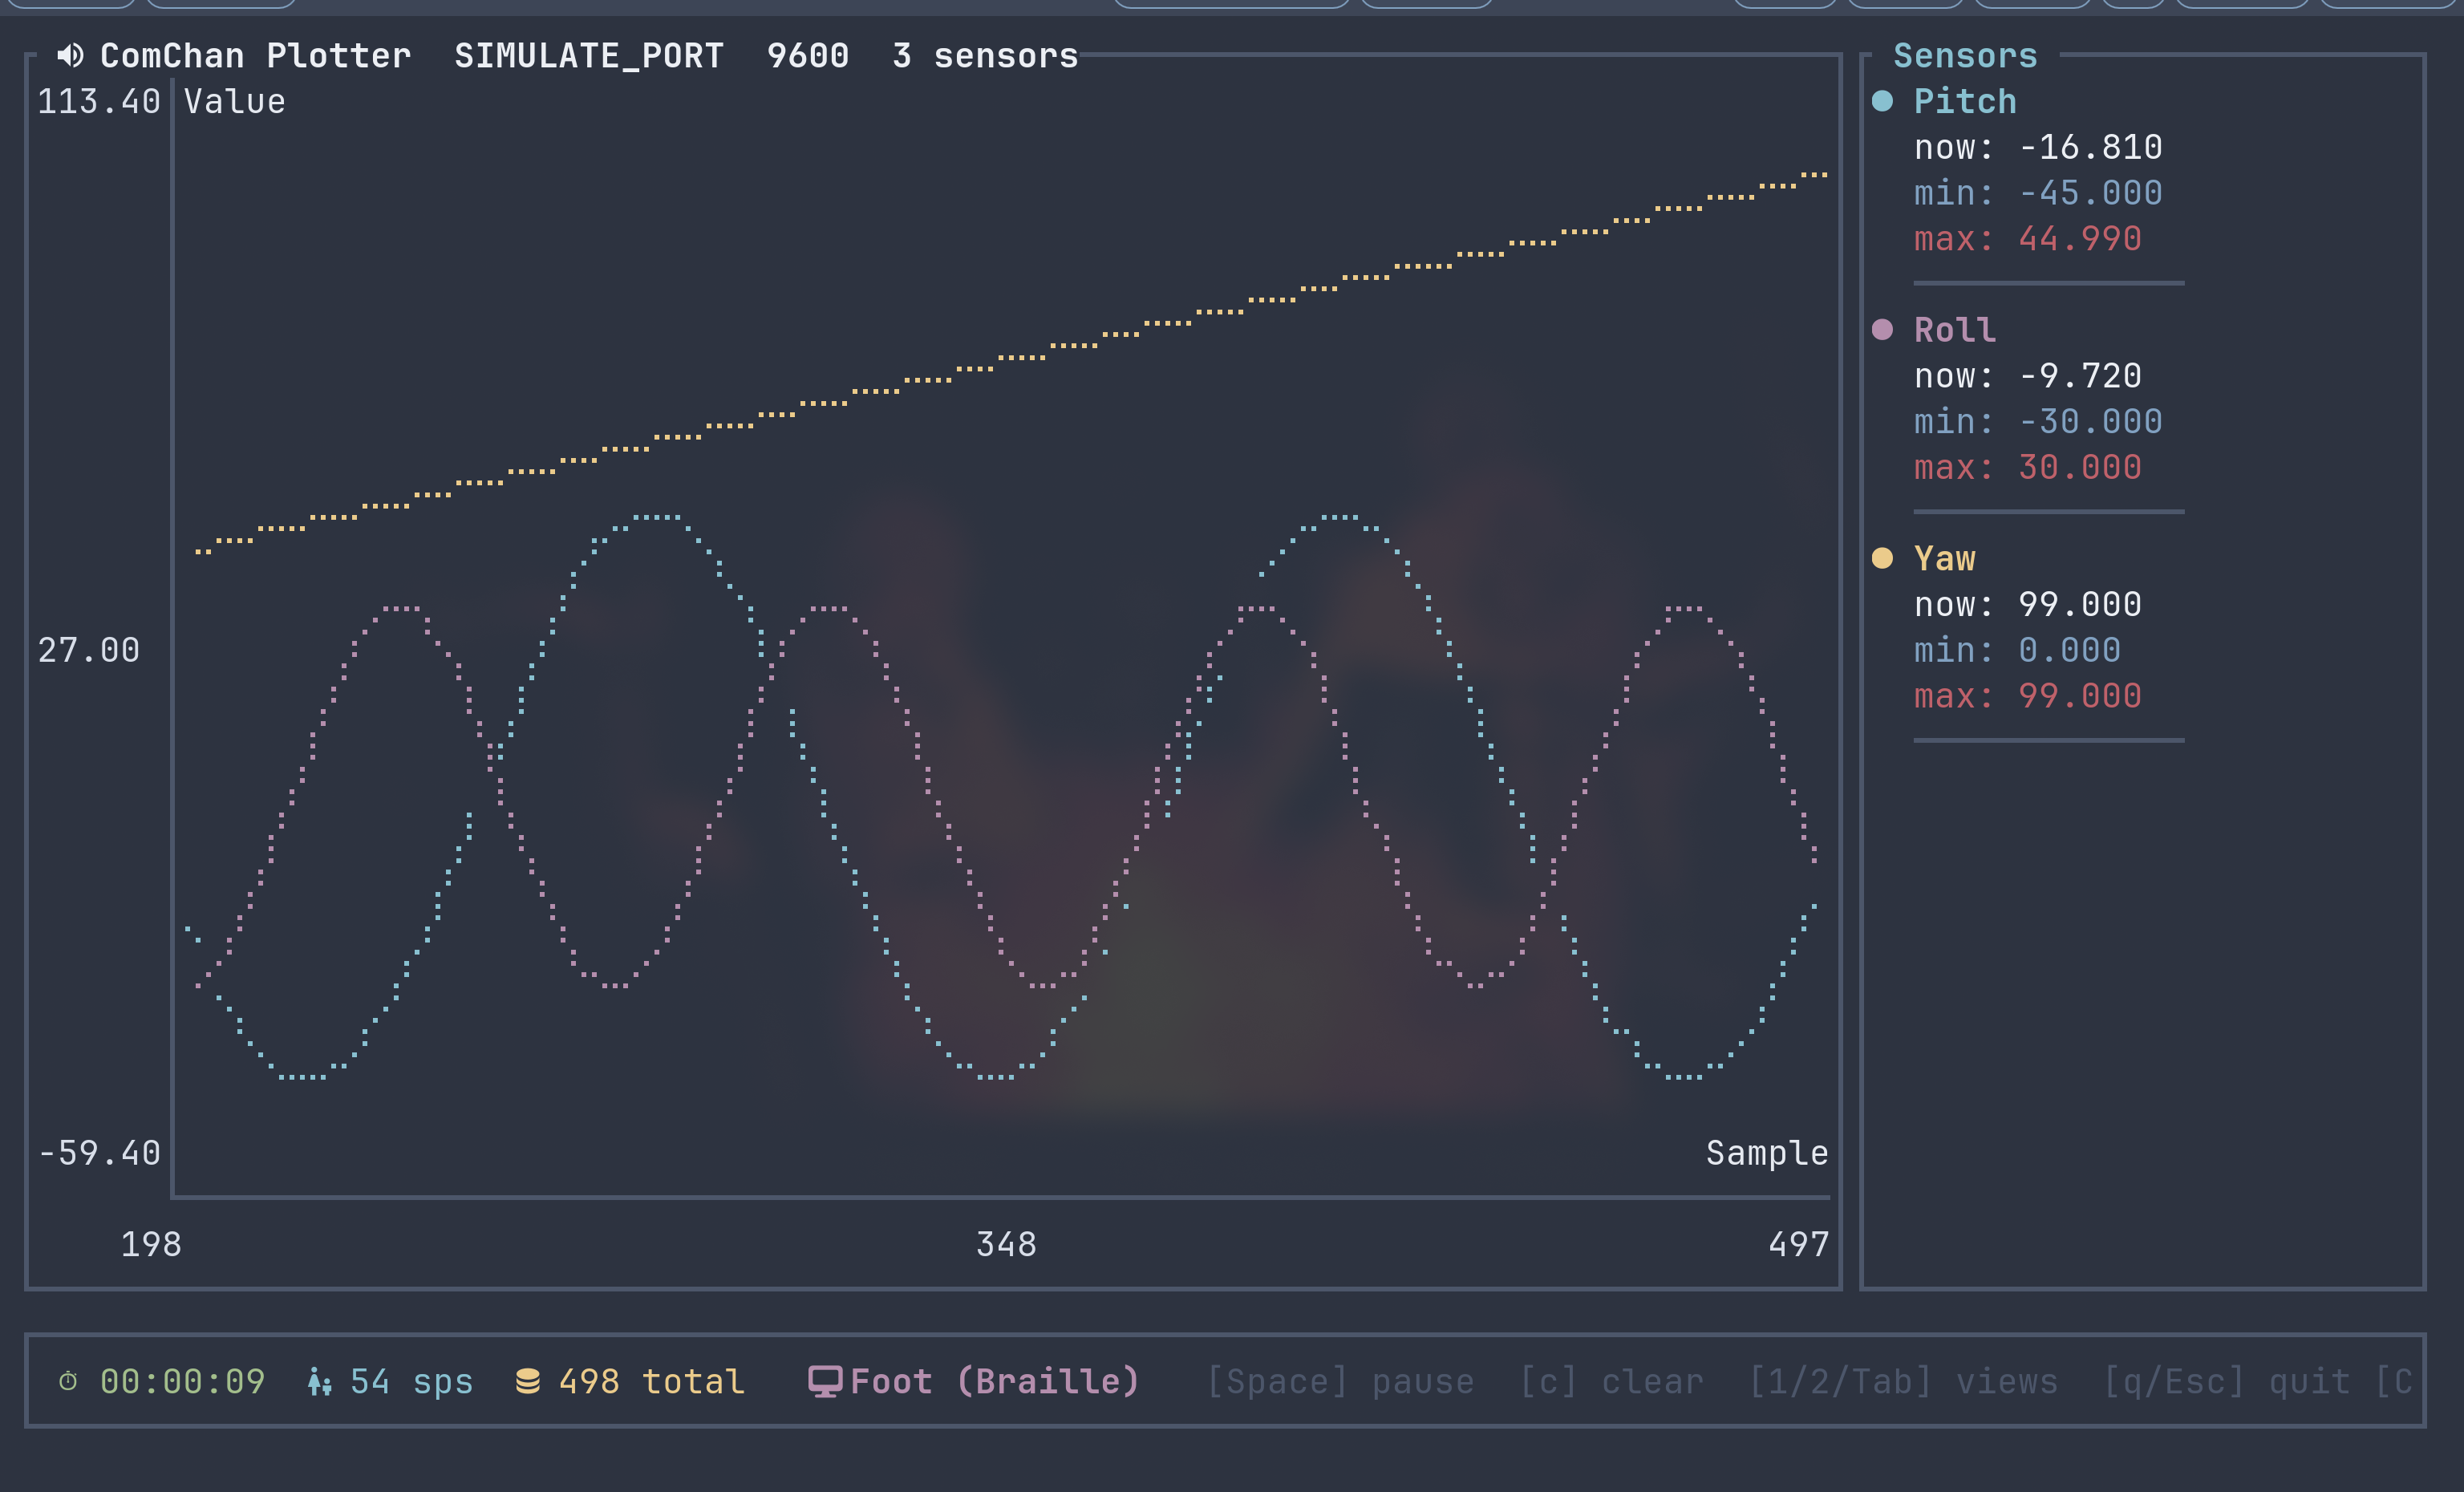
Task: Click the 497 x-axis label
Action: click(x=1799, y=1244)
